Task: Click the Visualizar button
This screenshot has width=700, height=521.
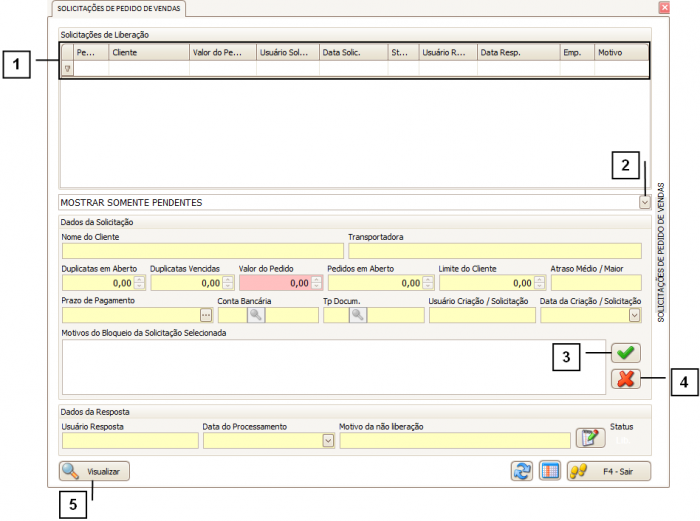Action: point(94,471)
